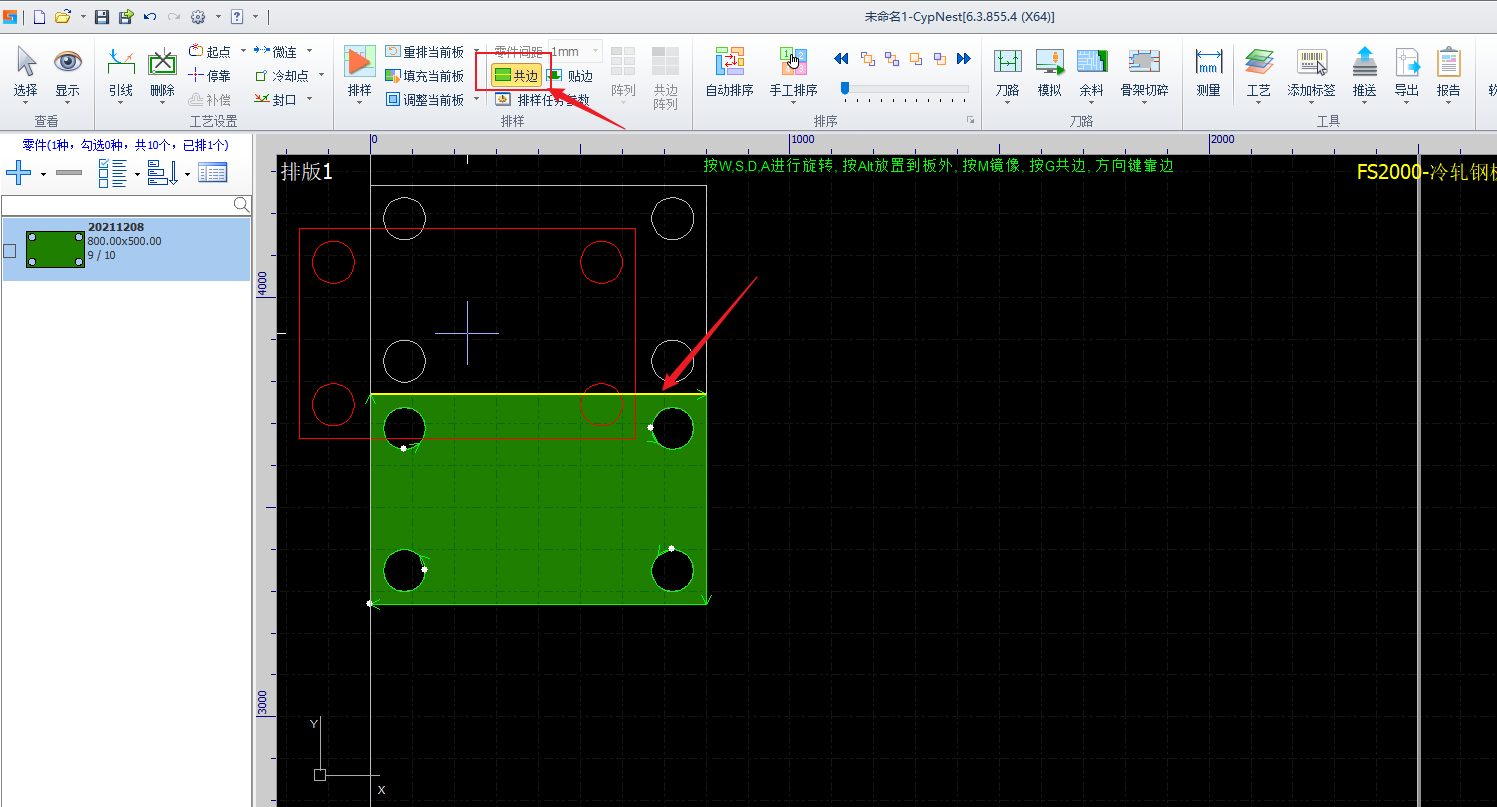Viewport: 1497px width, 807px height.
Task: Expand the 微连 dropdown arrow
Action: click(x=309, y=52)
